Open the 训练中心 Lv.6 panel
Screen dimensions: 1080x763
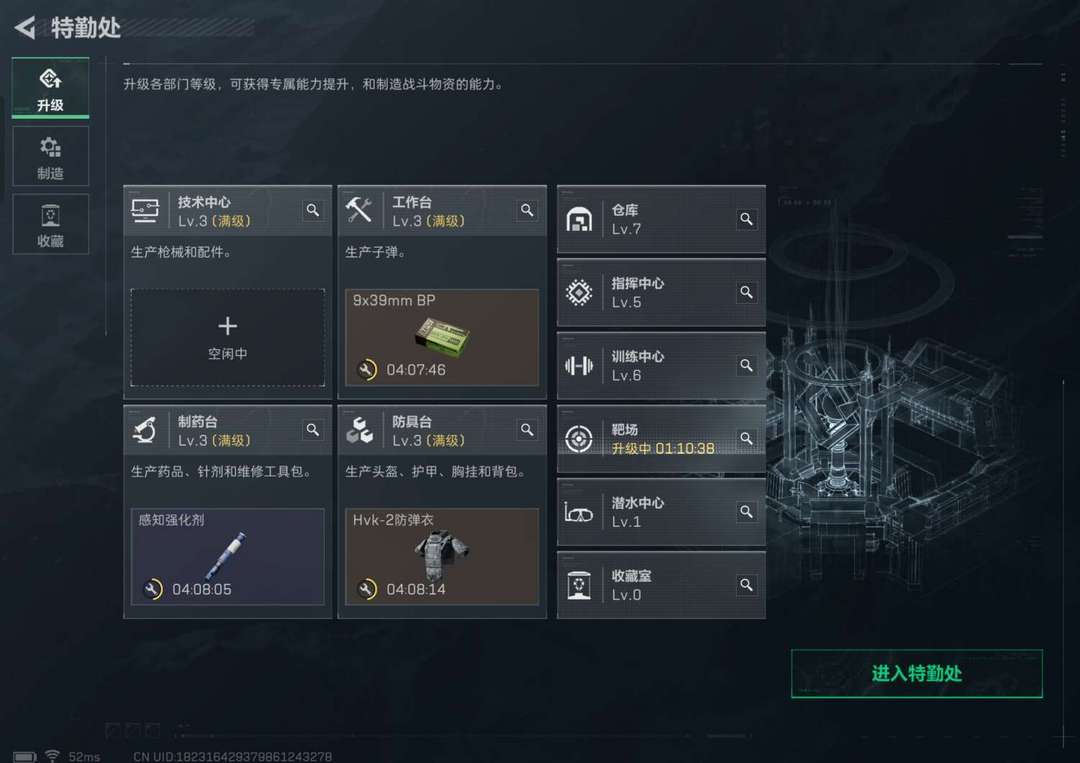[x=661, y=366]
